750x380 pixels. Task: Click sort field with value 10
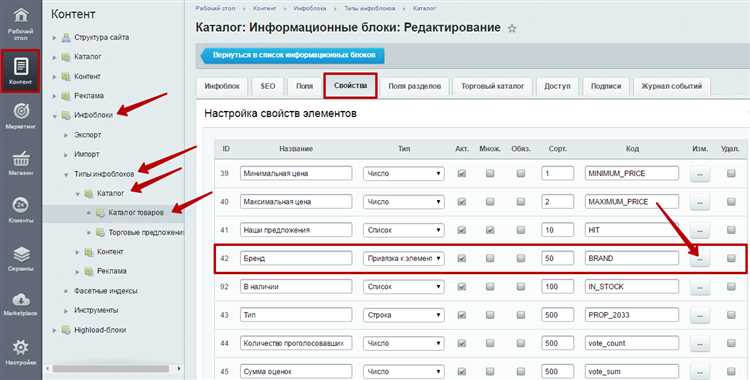pos(558,230)
